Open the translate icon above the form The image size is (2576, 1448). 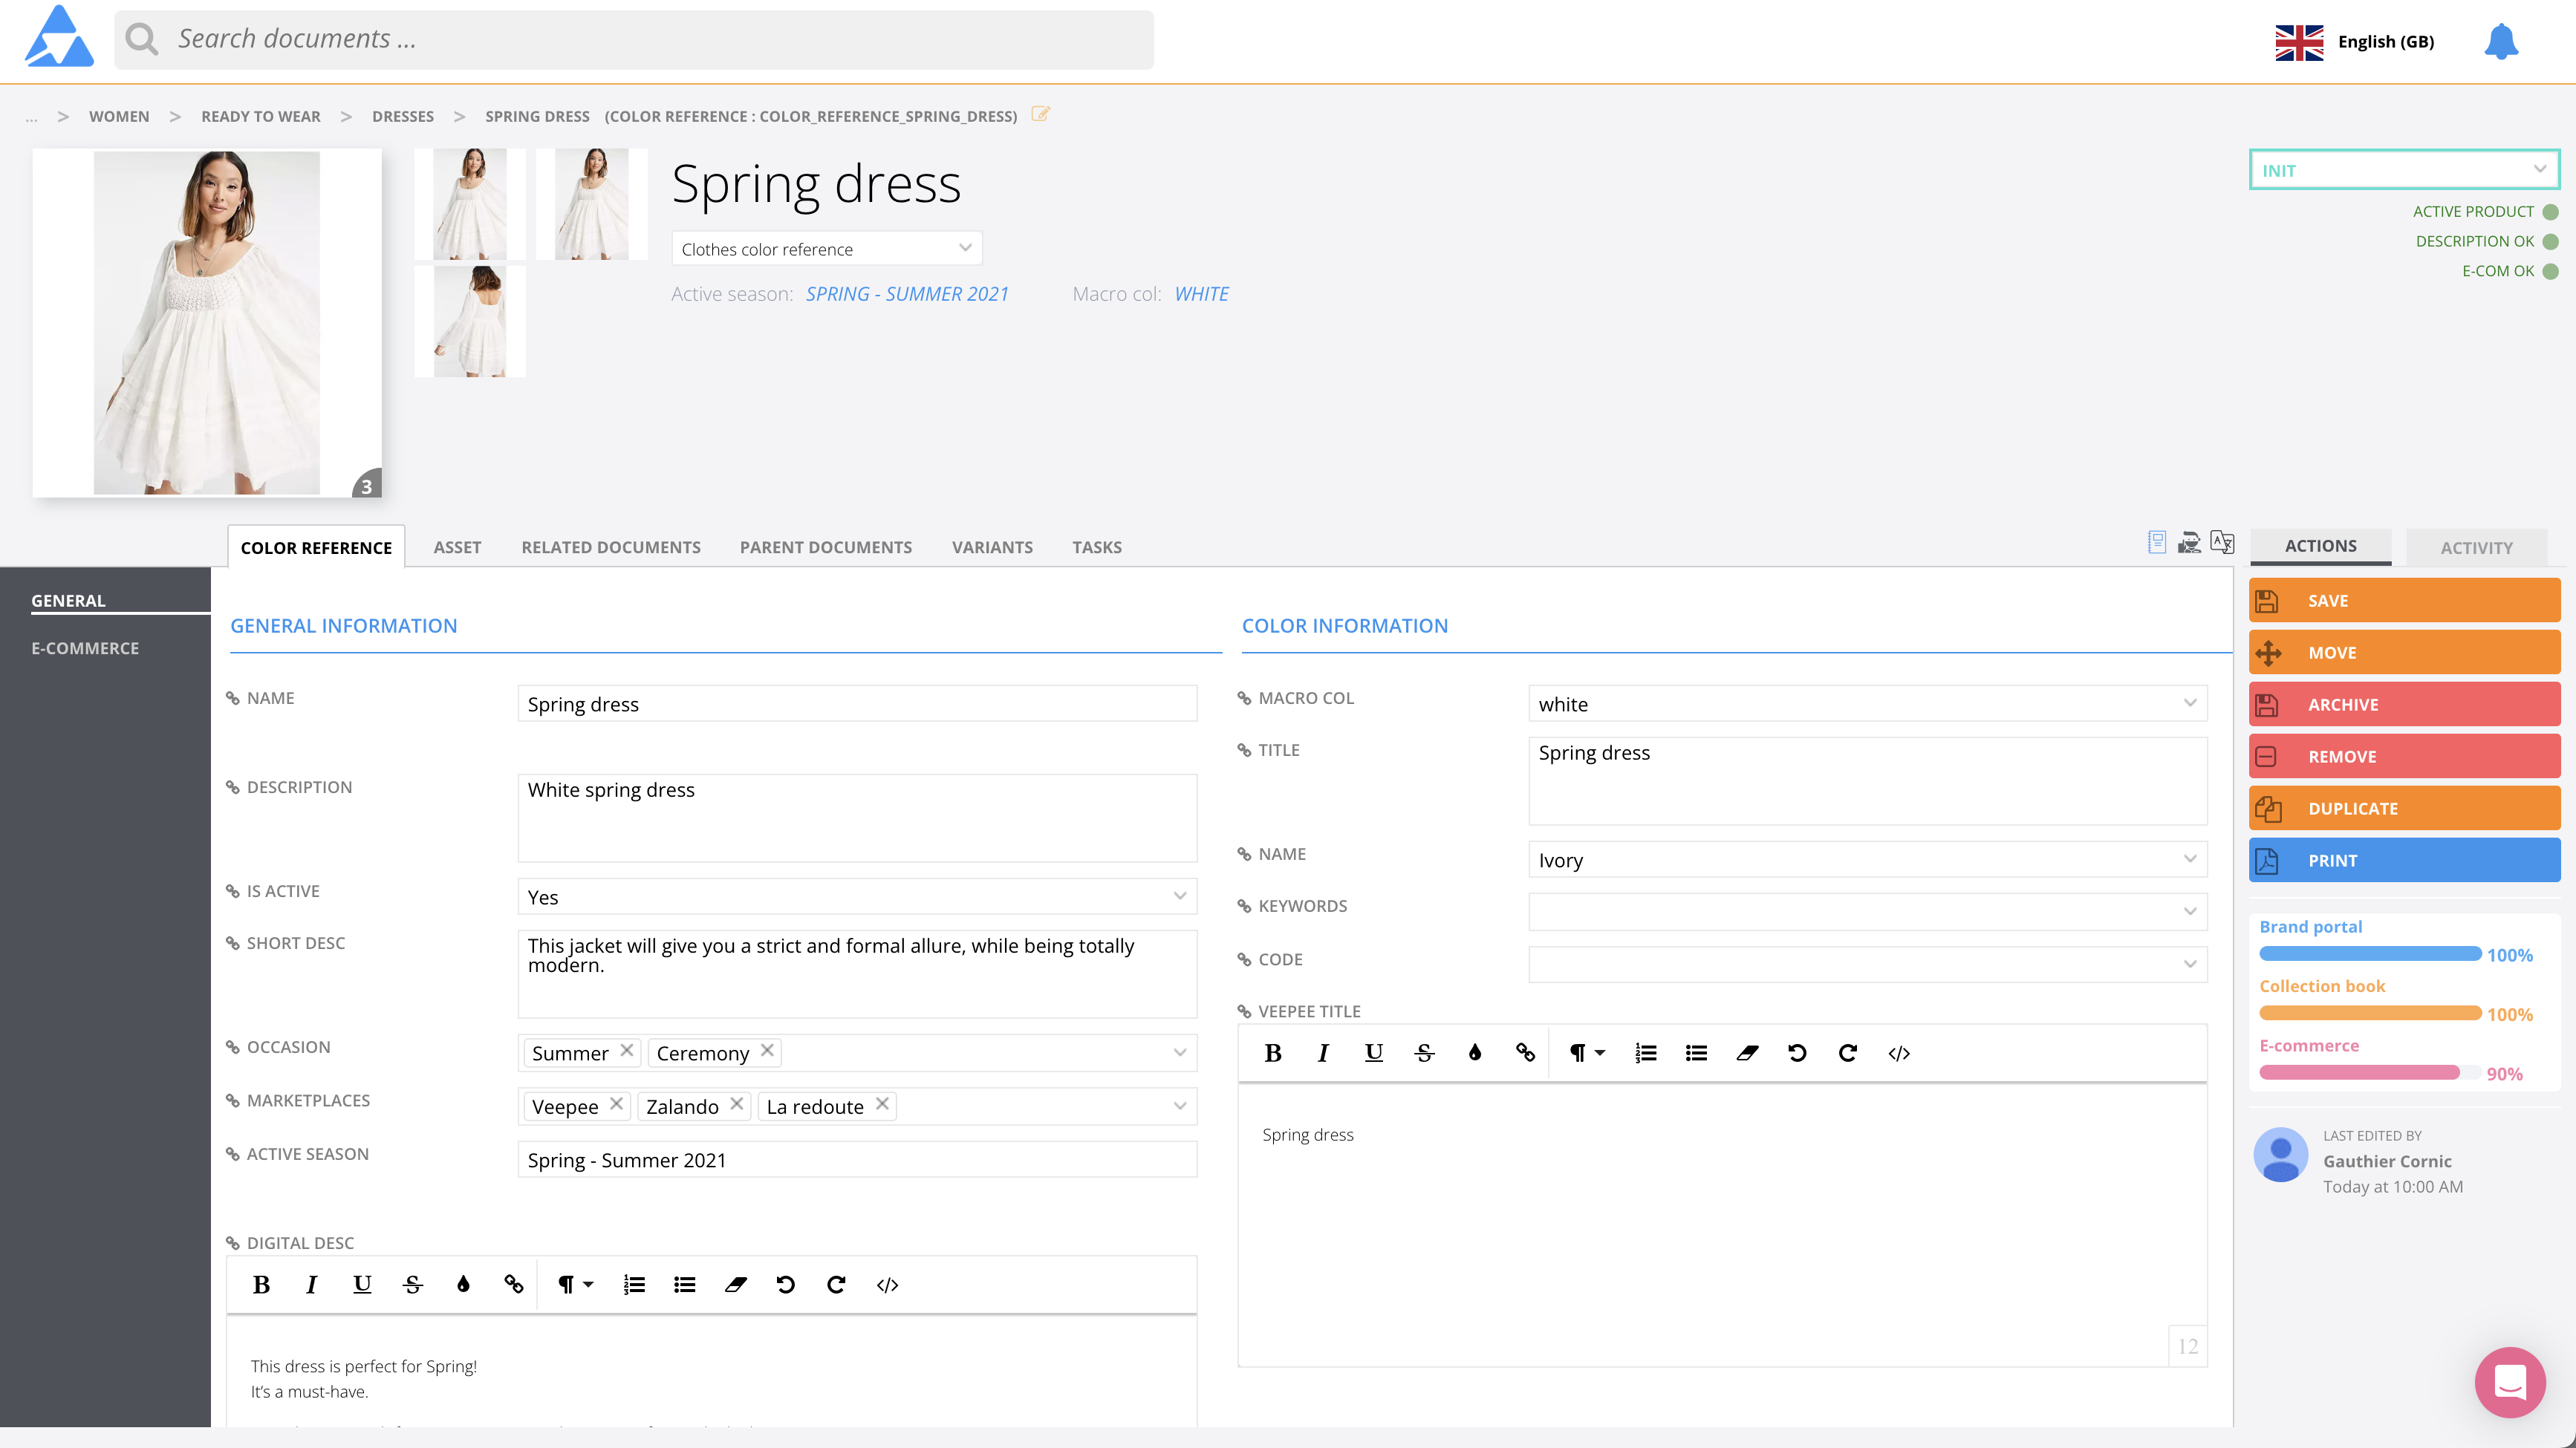[2222, 542]
